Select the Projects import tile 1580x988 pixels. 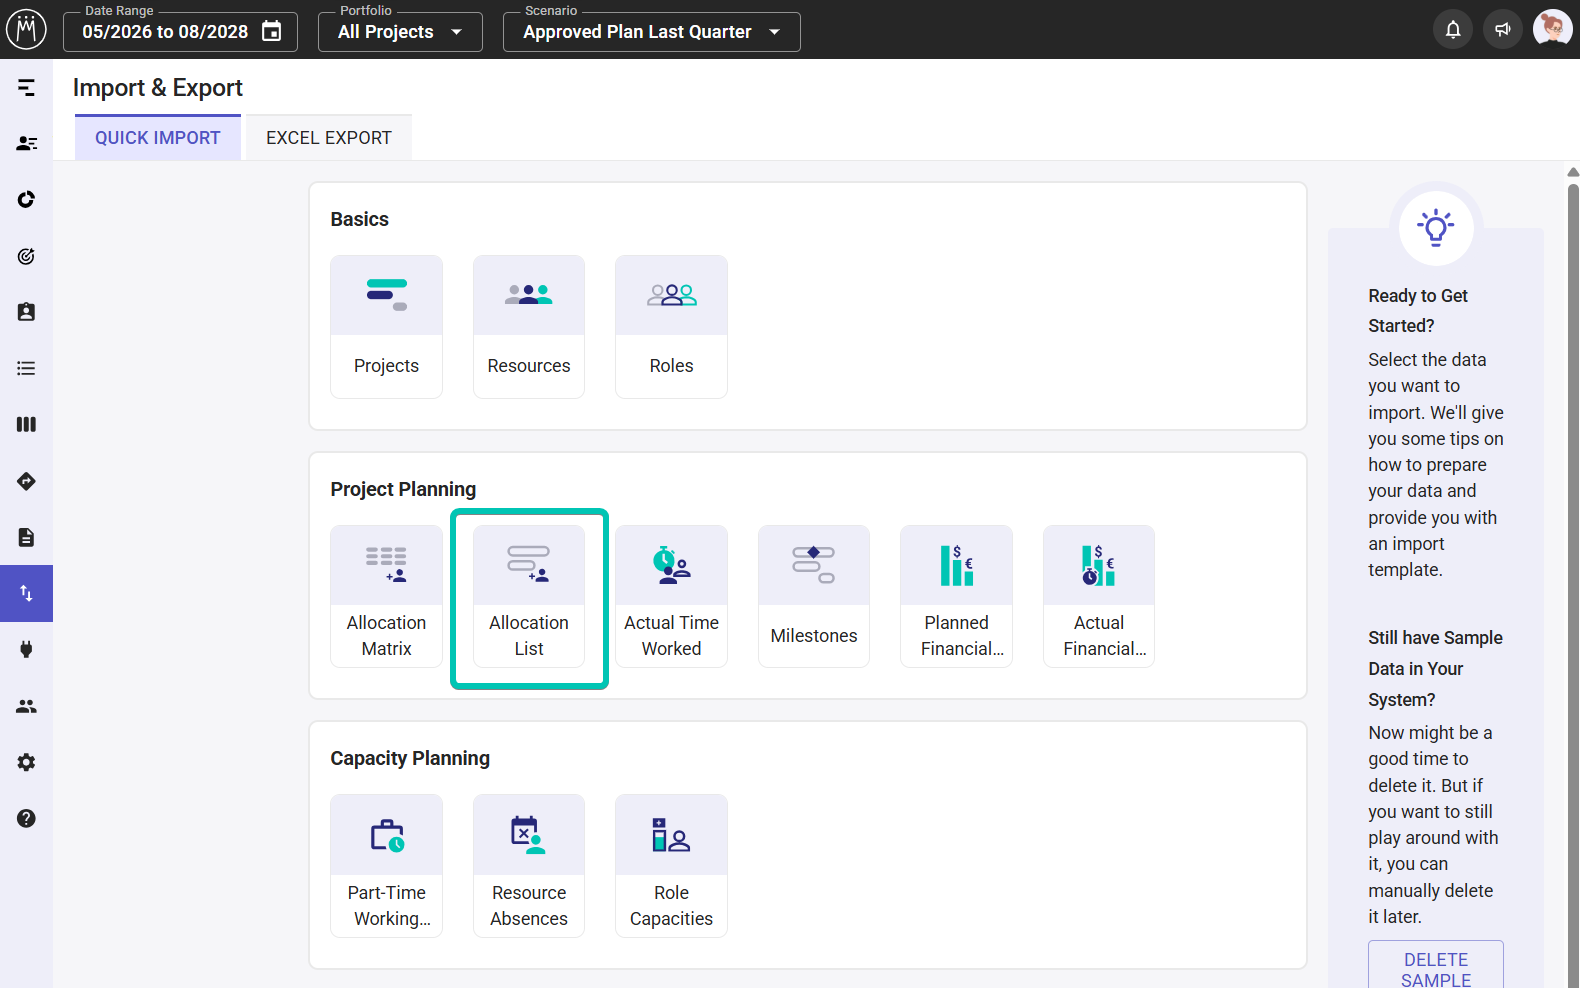click(x=386, y=327)
